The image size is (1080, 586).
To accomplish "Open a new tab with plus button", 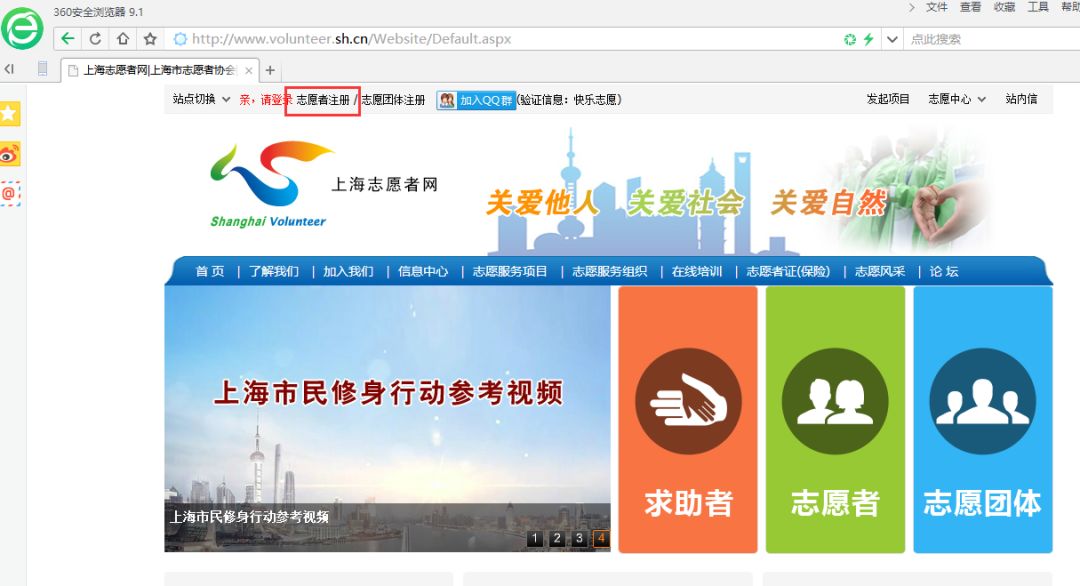I will click(x=270, y=70).
